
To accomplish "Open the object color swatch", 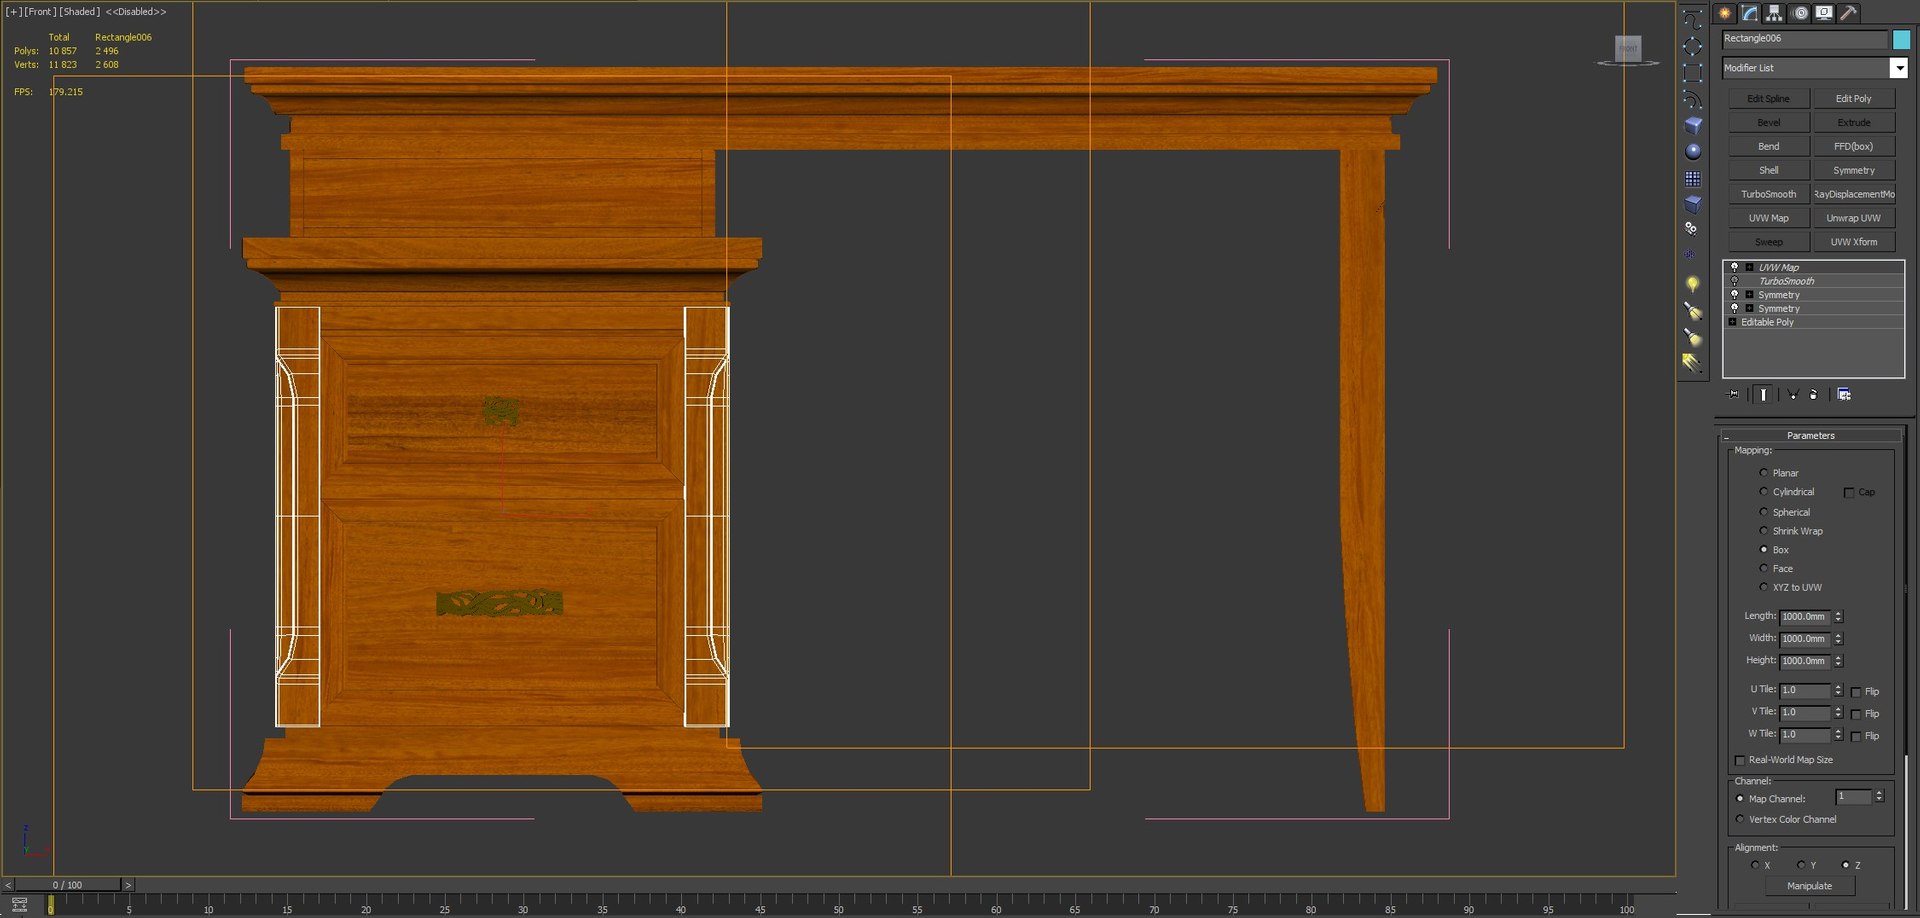I will 1901,39.
